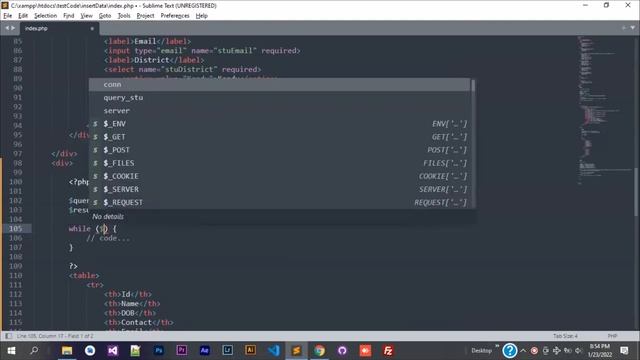Open the volume tray icon
The image size is (640, 360).
[578, 351]
